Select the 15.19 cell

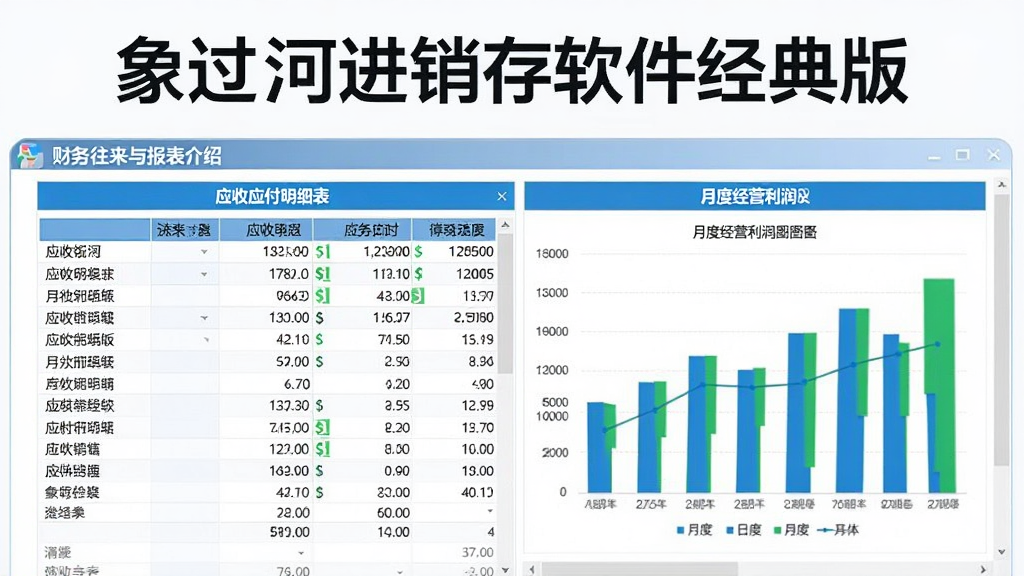(x=455, y=340)
